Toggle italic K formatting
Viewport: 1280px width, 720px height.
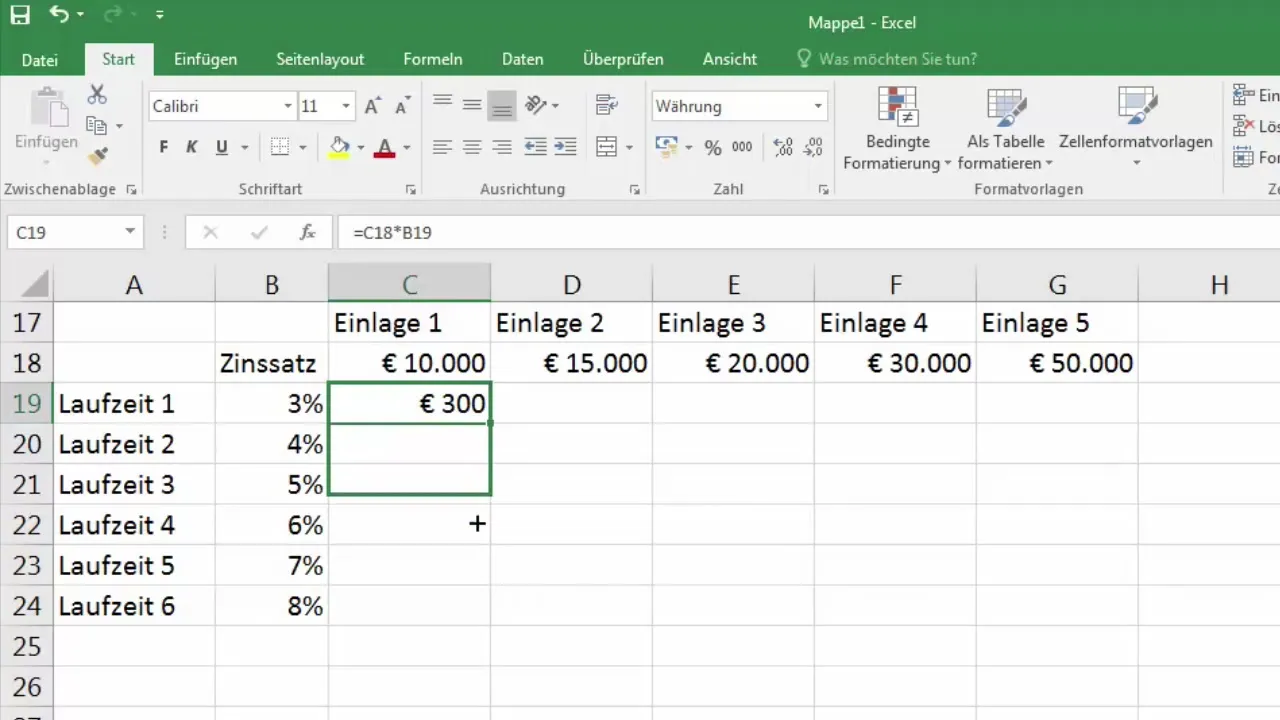pos(192,147)
